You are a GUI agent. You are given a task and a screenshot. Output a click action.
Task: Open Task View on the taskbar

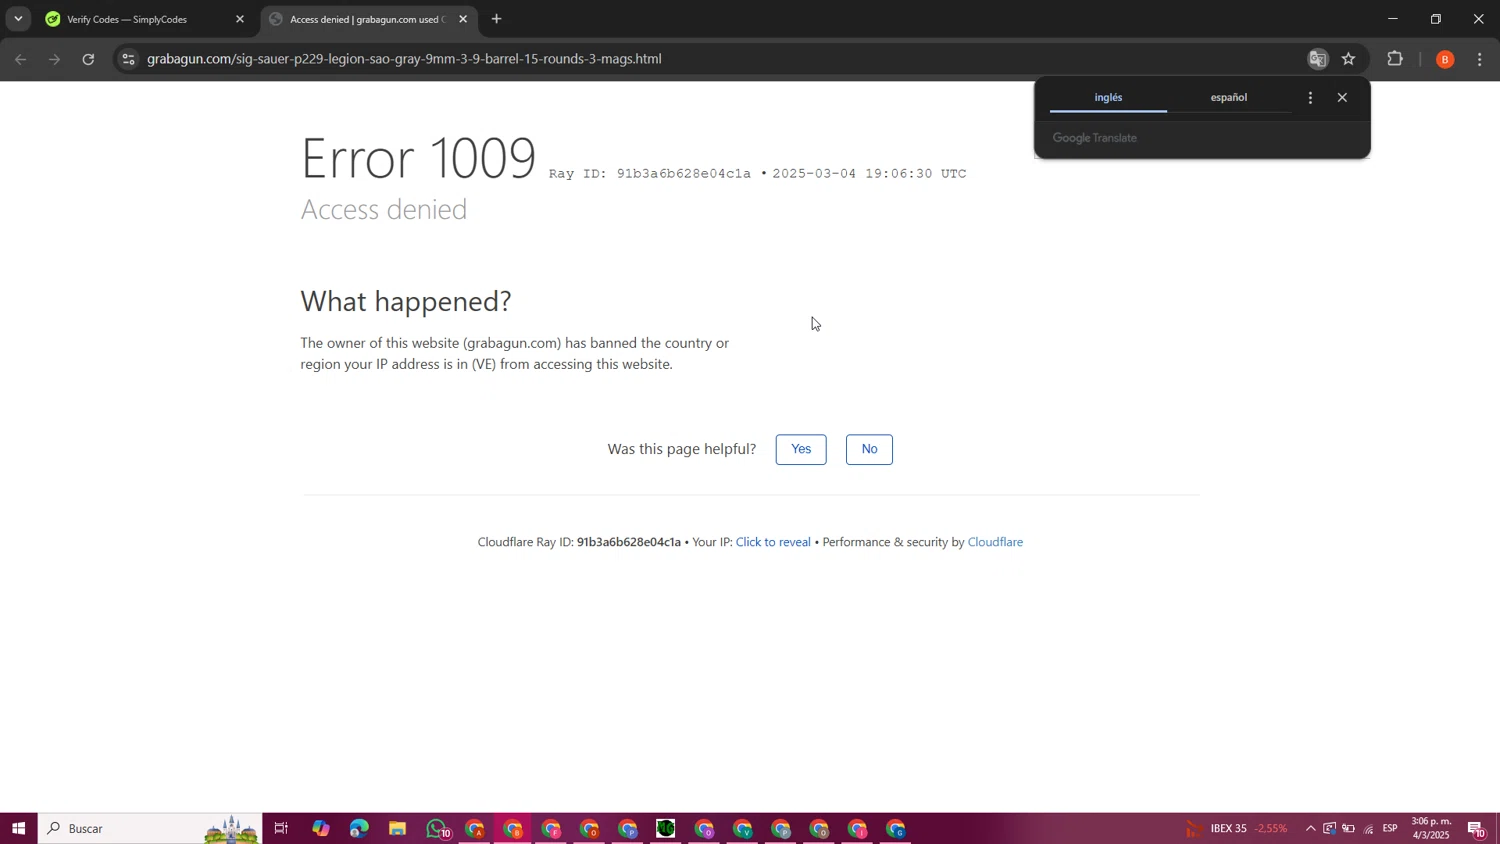point(281,828)
